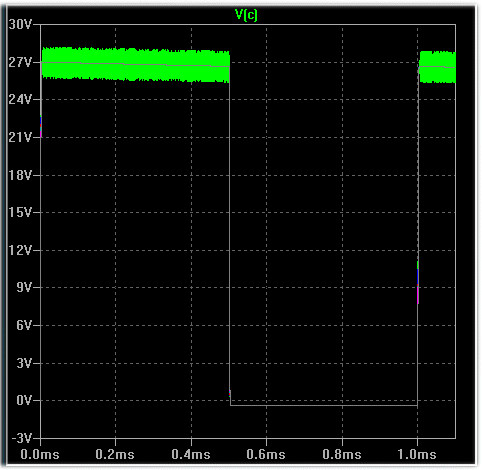Image resolution: width=482 pixels, height=470 pixels.
Task: Click the 0.8ms time axis label
Action: click(x=342, y=455)
